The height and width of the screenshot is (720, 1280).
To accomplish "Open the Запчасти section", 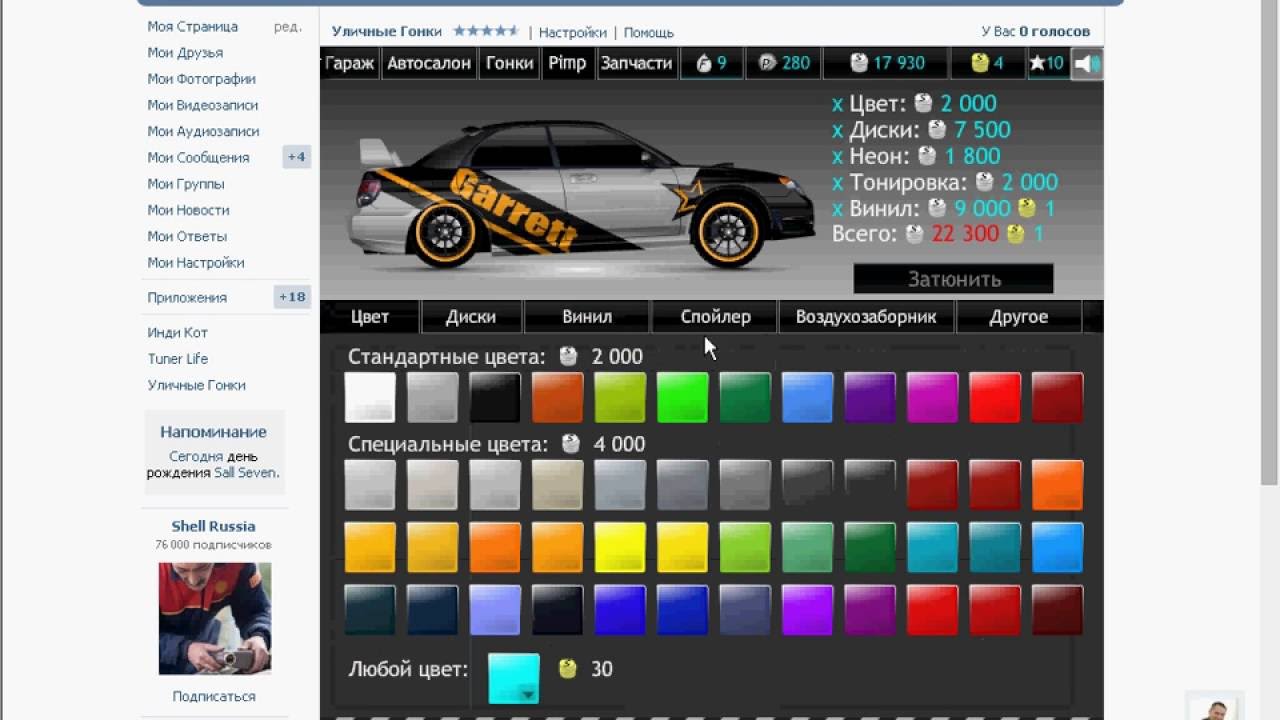I will pyautogui.click(x=636, y=63).
